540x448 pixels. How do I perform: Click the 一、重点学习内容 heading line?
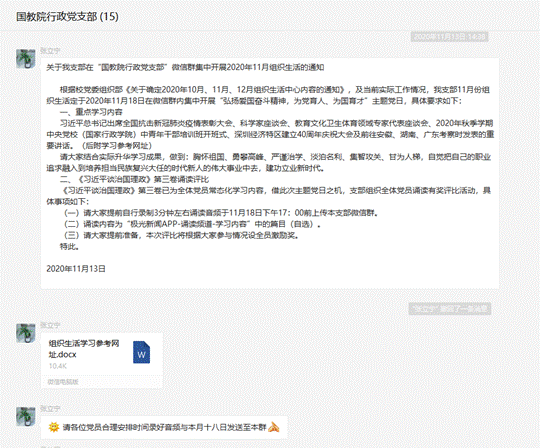coord(91,112)
